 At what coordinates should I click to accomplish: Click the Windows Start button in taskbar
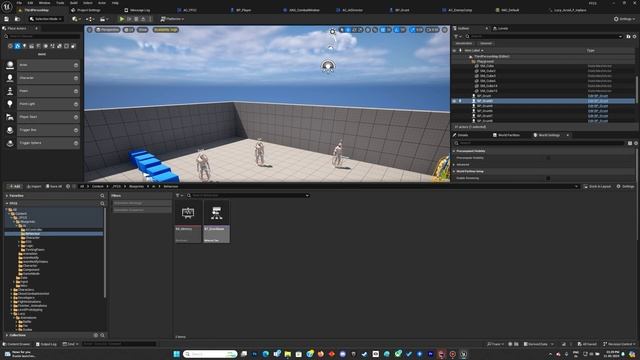point(177,354)
